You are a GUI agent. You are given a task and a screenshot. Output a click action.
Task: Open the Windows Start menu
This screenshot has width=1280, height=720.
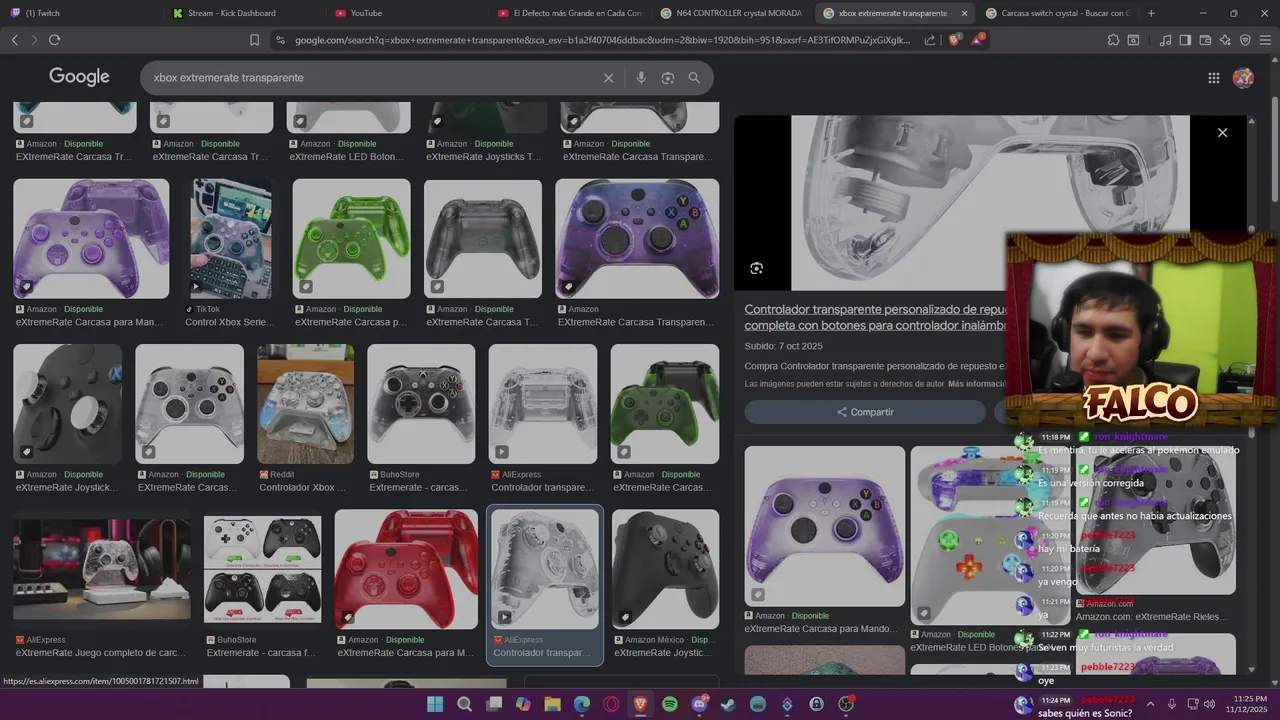[435, 704]
